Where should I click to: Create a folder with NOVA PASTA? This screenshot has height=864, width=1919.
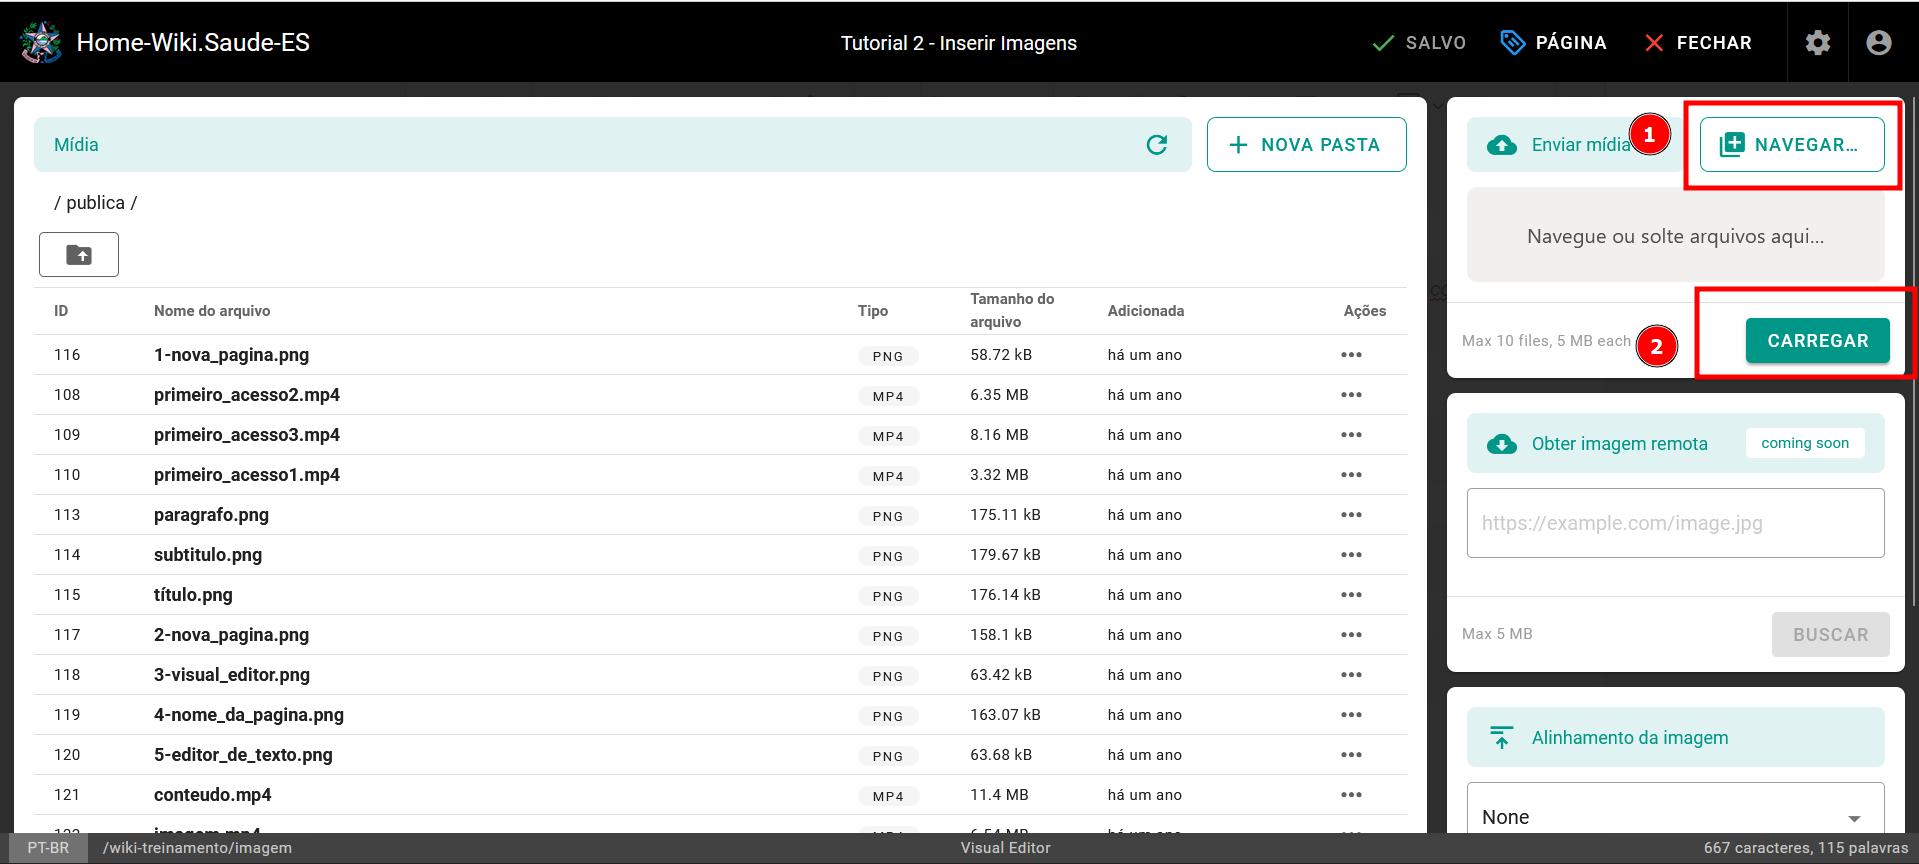[x=1306, y=145]
